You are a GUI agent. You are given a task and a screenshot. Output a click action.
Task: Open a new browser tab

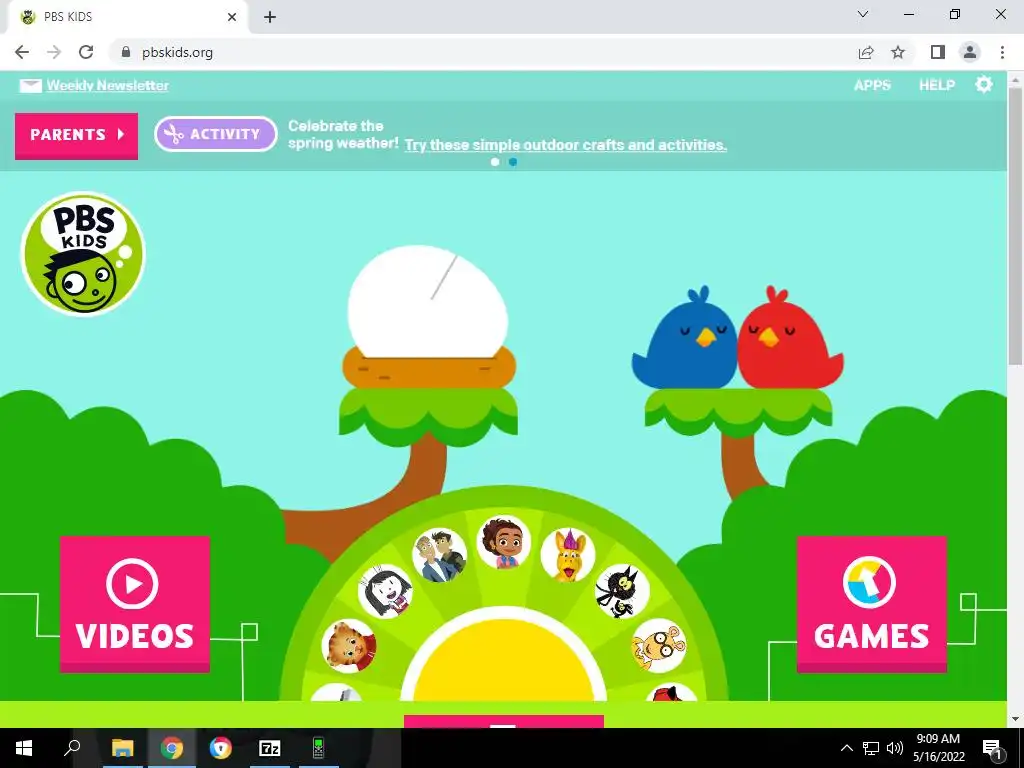(270, 17)
